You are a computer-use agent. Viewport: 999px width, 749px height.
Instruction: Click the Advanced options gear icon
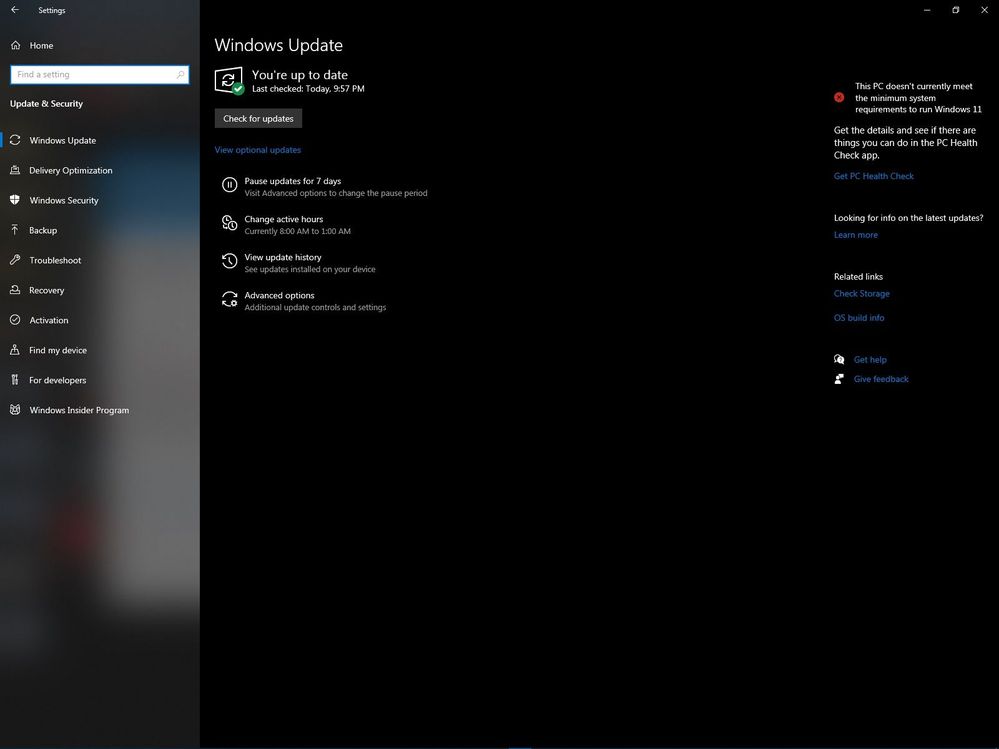click(229, 299)
